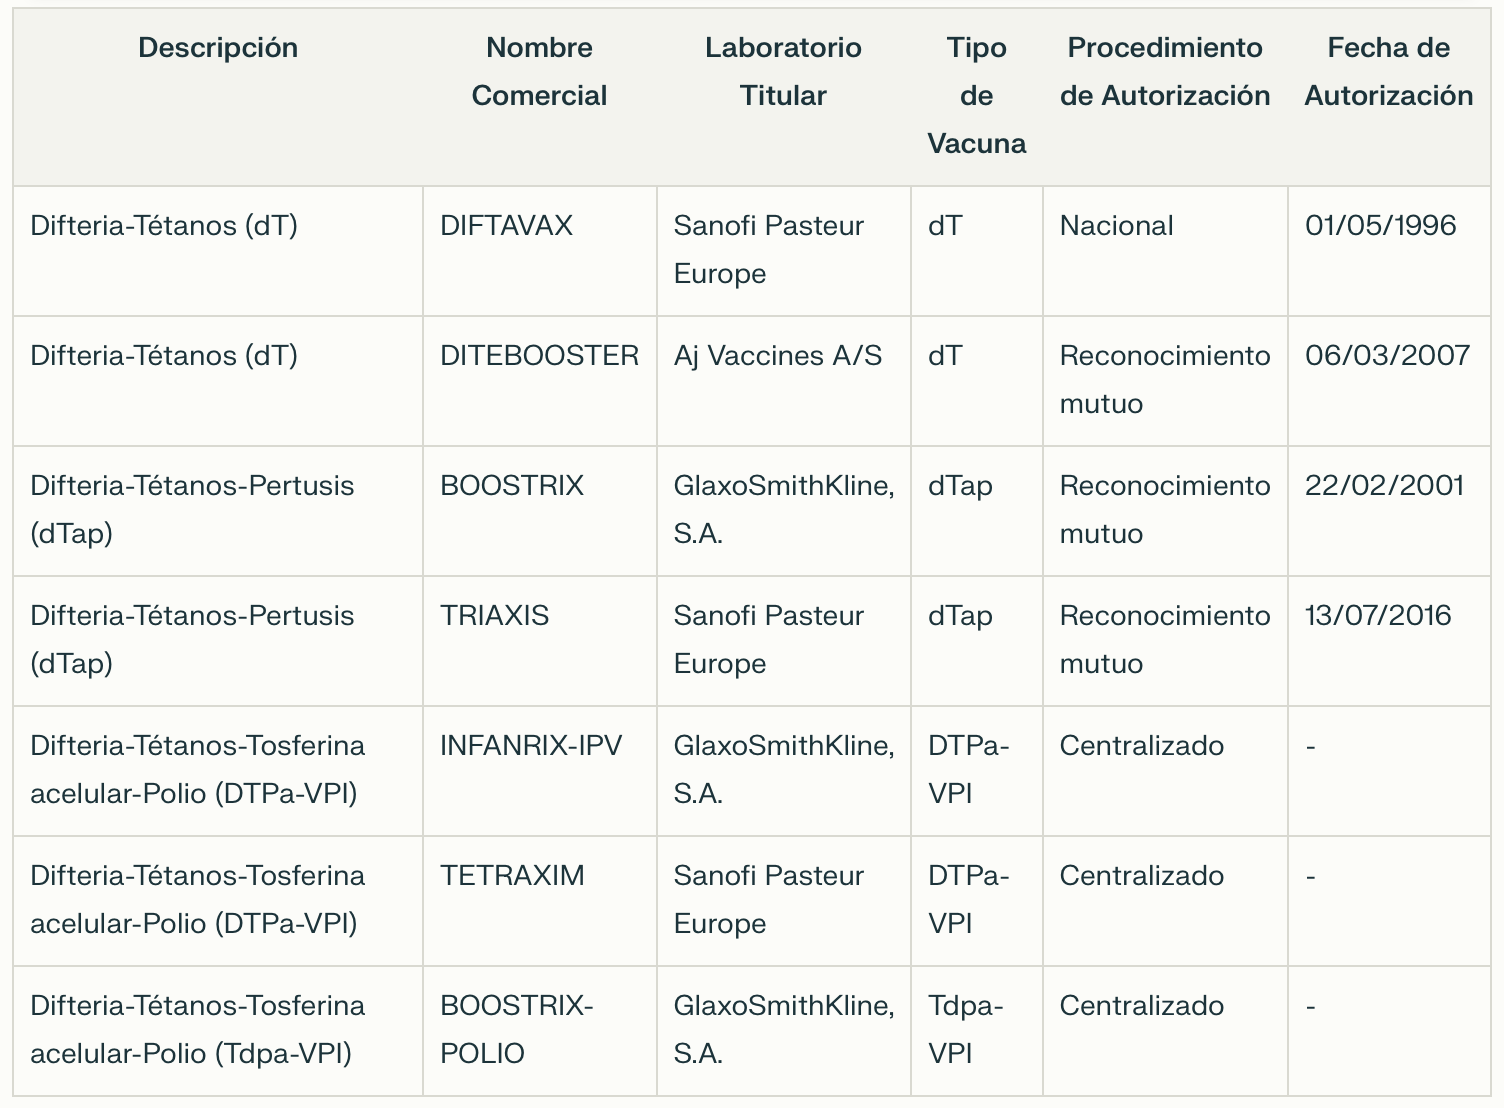
Task: Select the Fecha de Autorización header
Action: [1388, 72]
